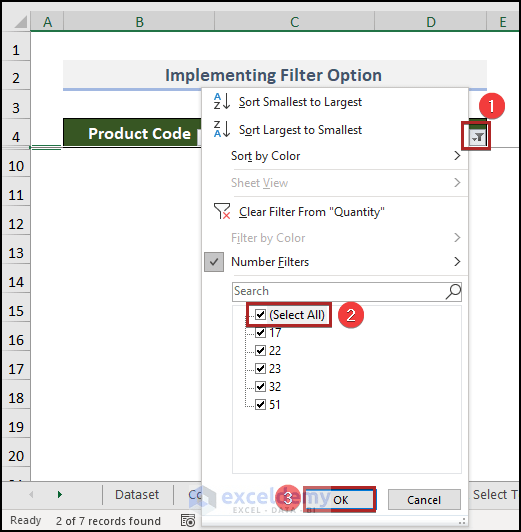This screenshot has width=521, height=532.
Task: Uncheck the 23 value checkbox
Action: pos(260,368)
